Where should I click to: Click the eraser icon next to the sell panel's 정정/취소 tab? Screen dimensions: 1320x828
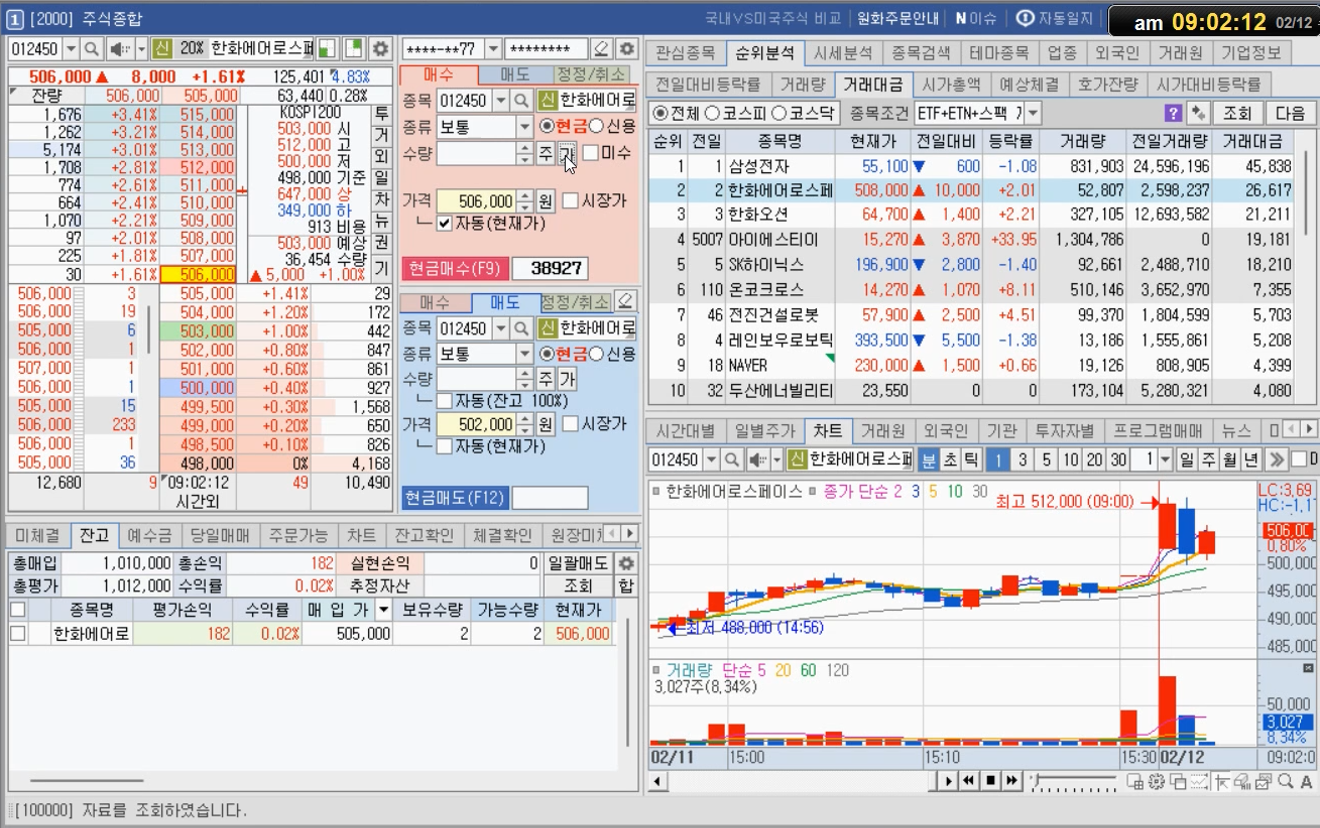pyautogui.click(x=625, y=301)
